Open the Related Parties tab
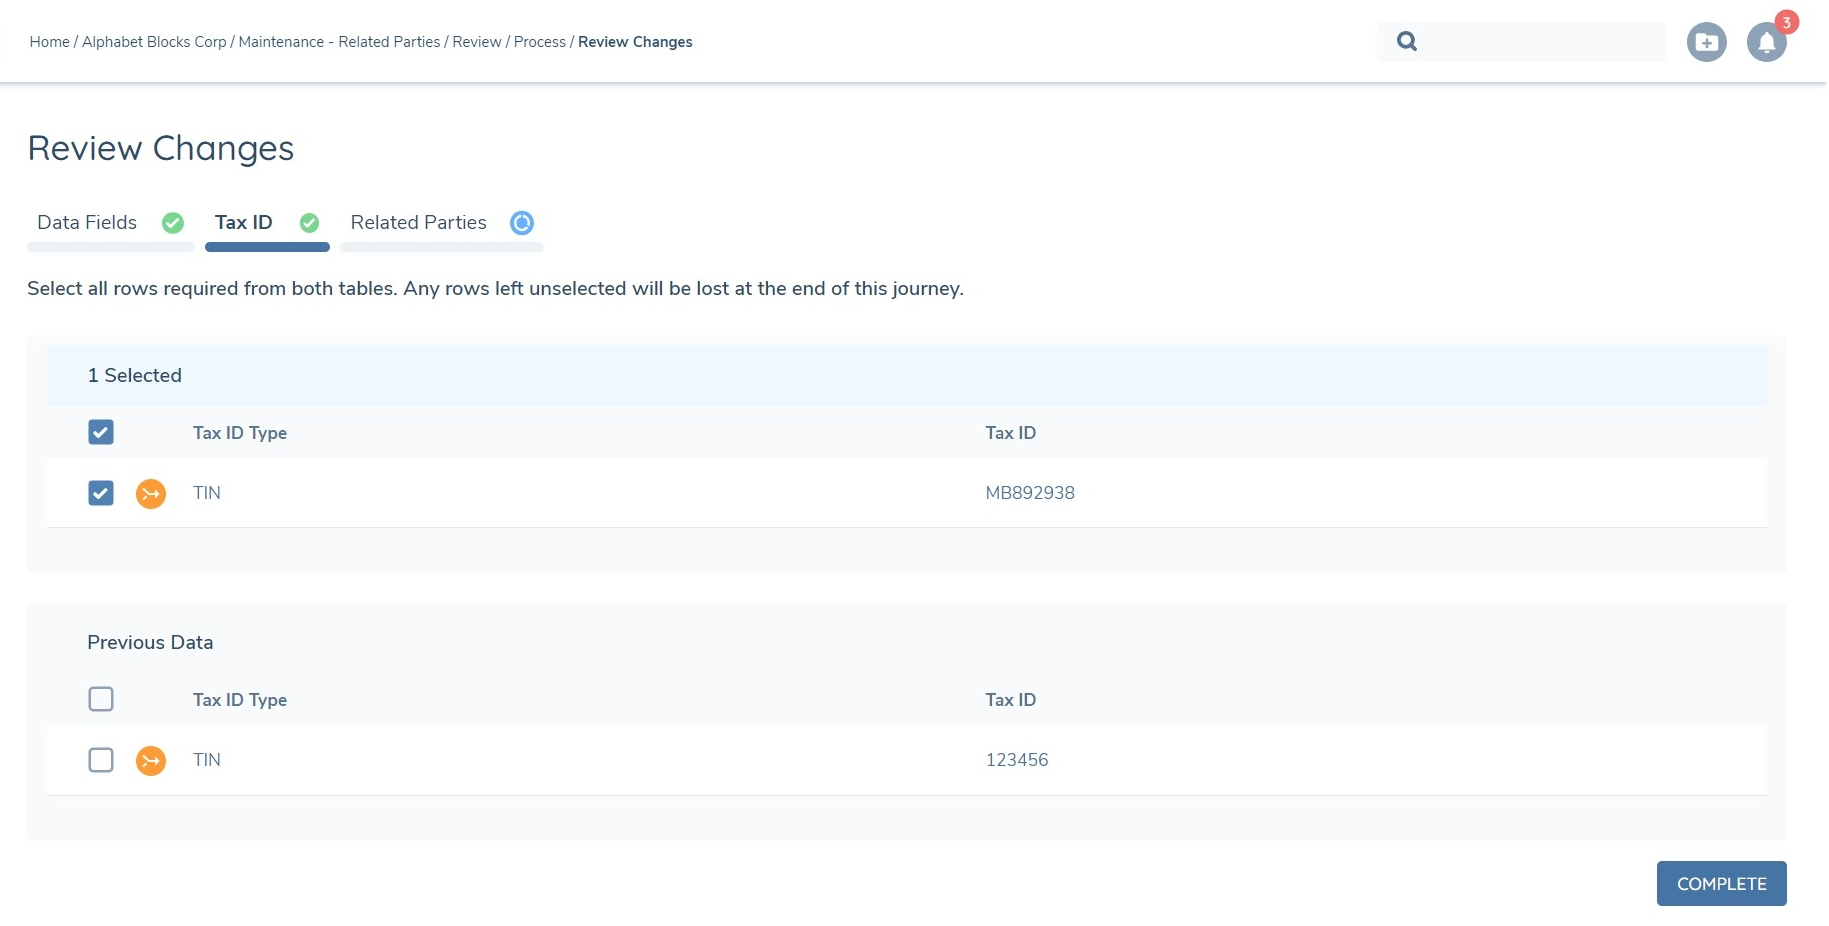Image resolution: width=1829 pixels, height=926 pixels. point(418,223)
